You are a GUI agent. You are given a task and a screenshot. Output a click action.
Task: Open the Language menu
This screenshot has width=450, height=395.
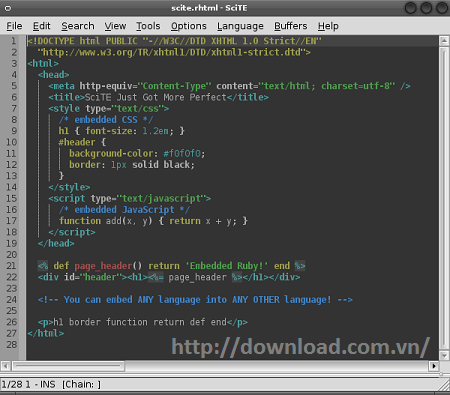tap(240, 26)
